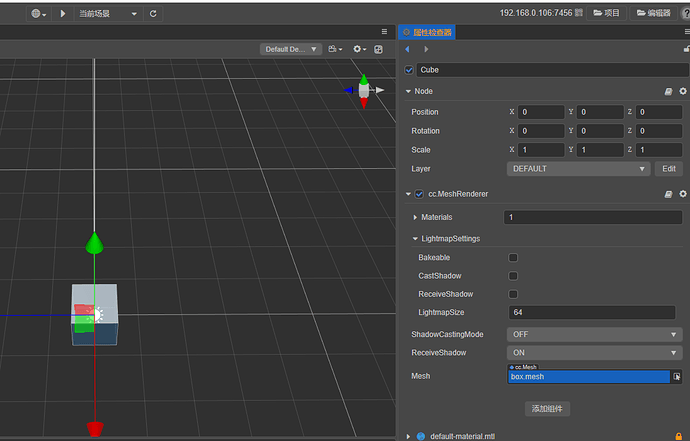
Task: Open the scene camera settings icon
Action: (335, 49)
